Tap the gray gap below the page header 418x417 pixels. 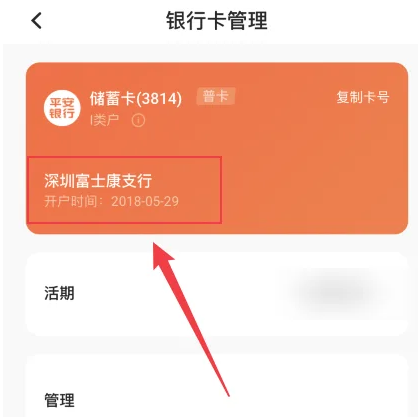click(217, 53)
